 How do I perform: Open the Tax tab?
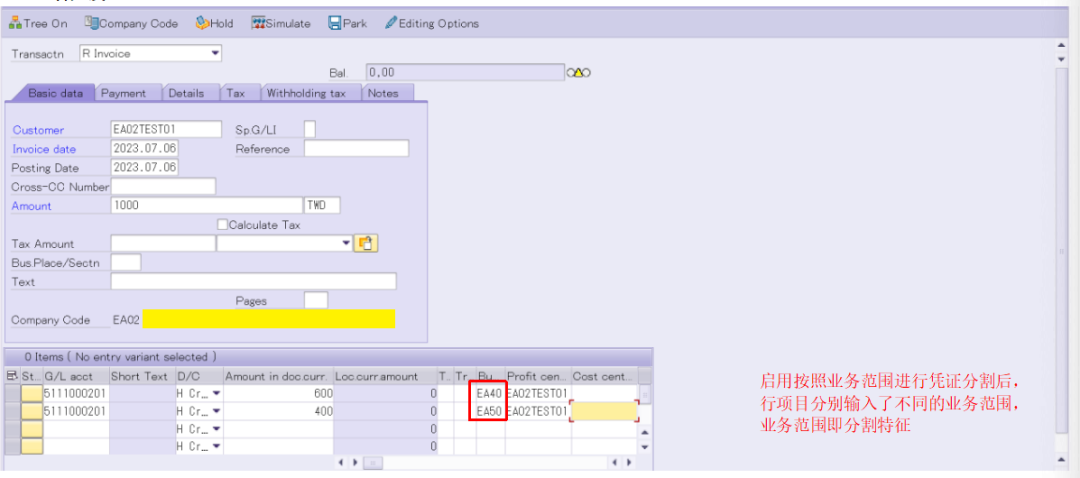coord(236,93)
